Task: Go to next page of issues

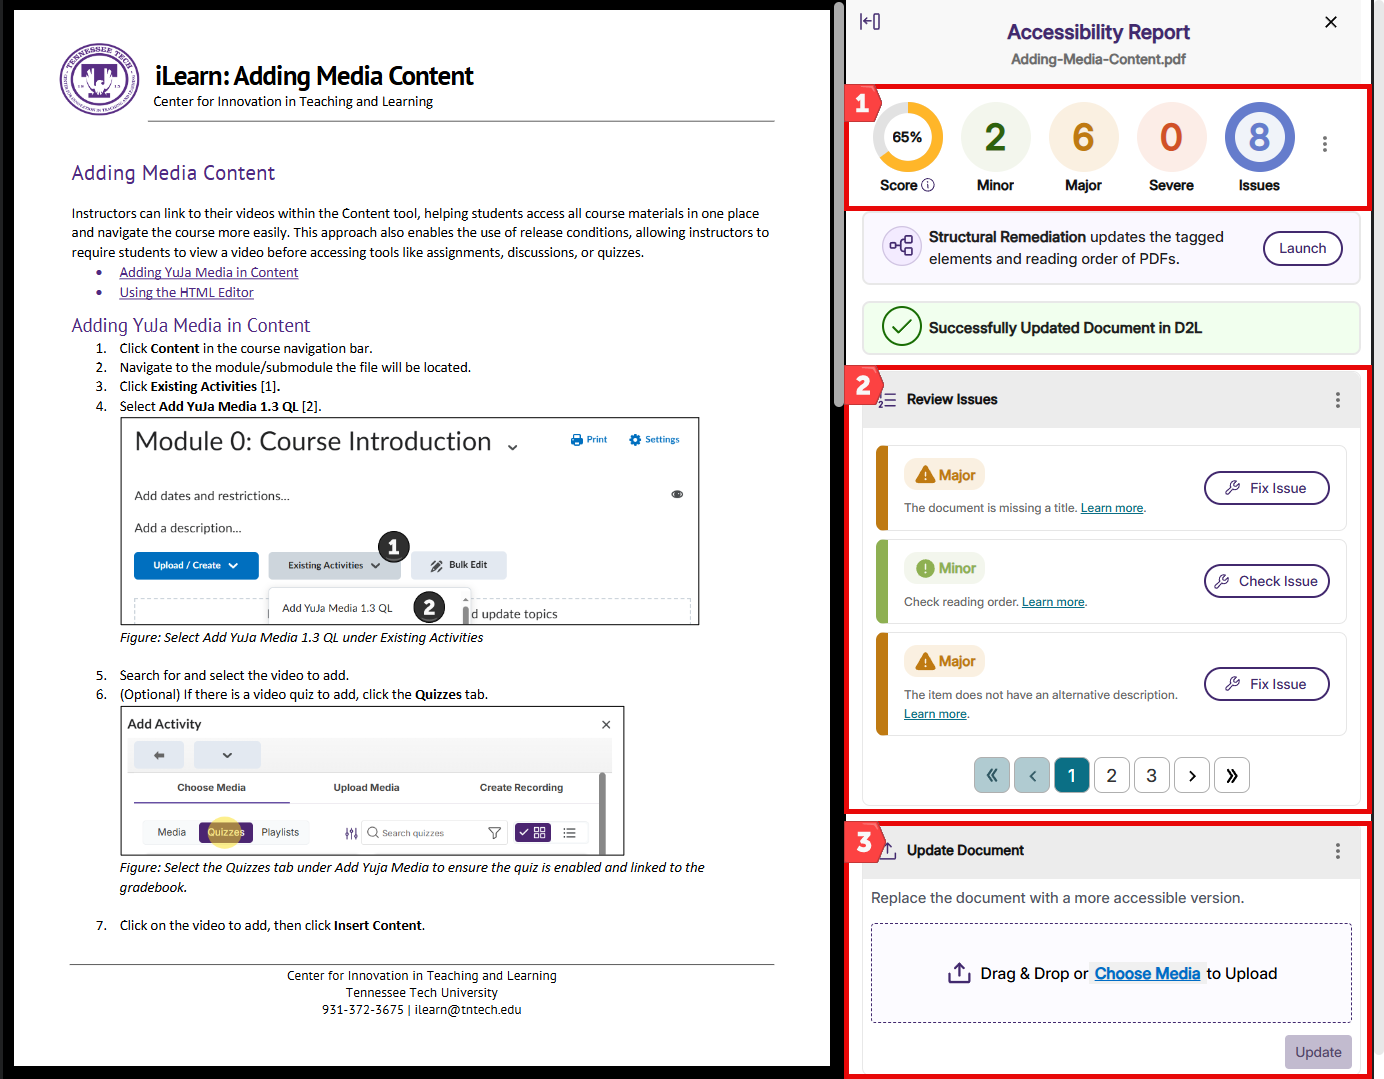Action: 1191,775
